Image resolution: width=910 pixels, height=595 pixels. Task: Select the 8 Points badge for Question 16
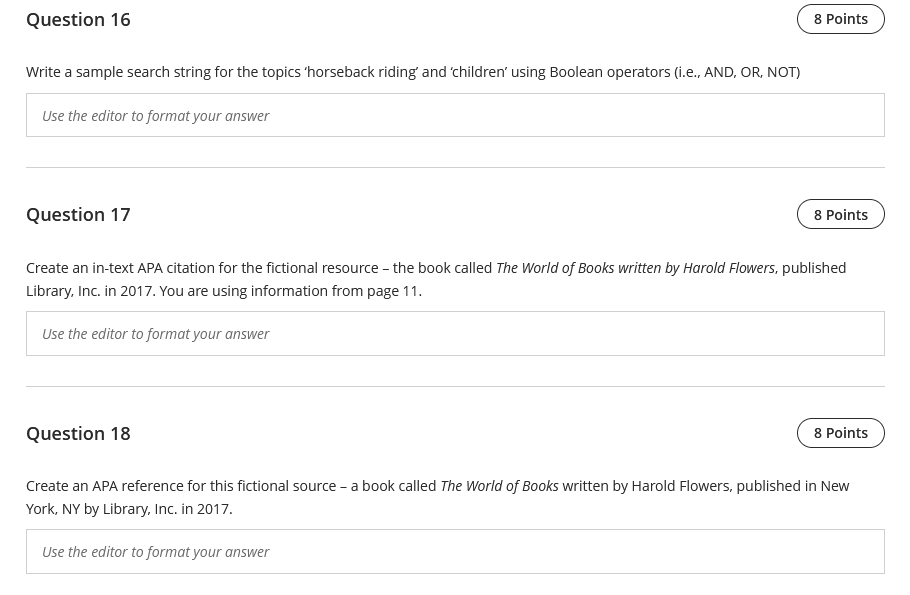tap(840, 18)
